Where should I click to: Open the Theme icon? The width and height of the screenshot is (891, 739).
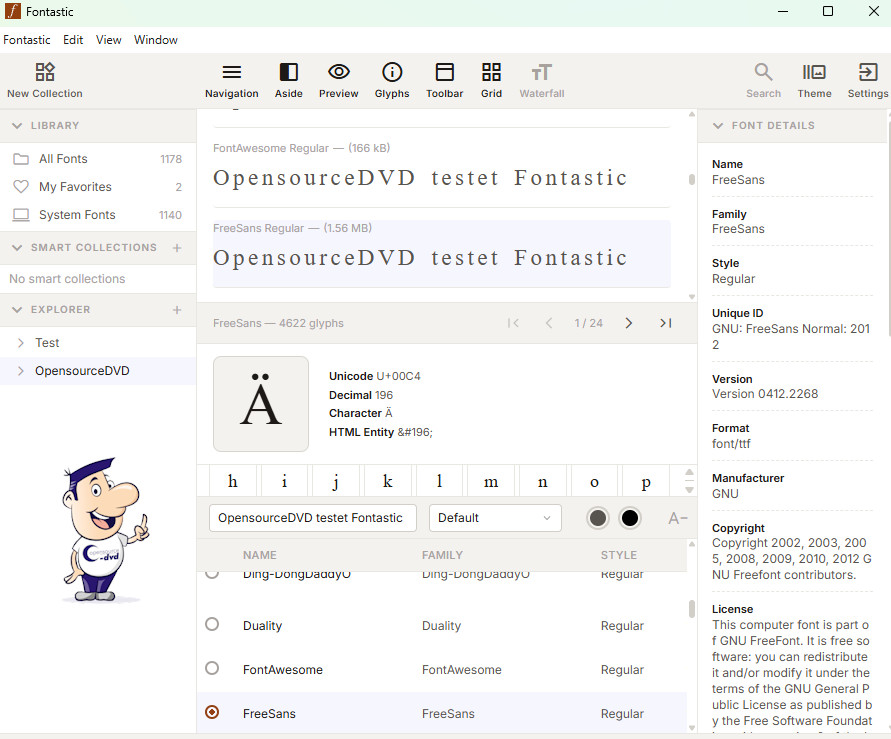[814, 72]
